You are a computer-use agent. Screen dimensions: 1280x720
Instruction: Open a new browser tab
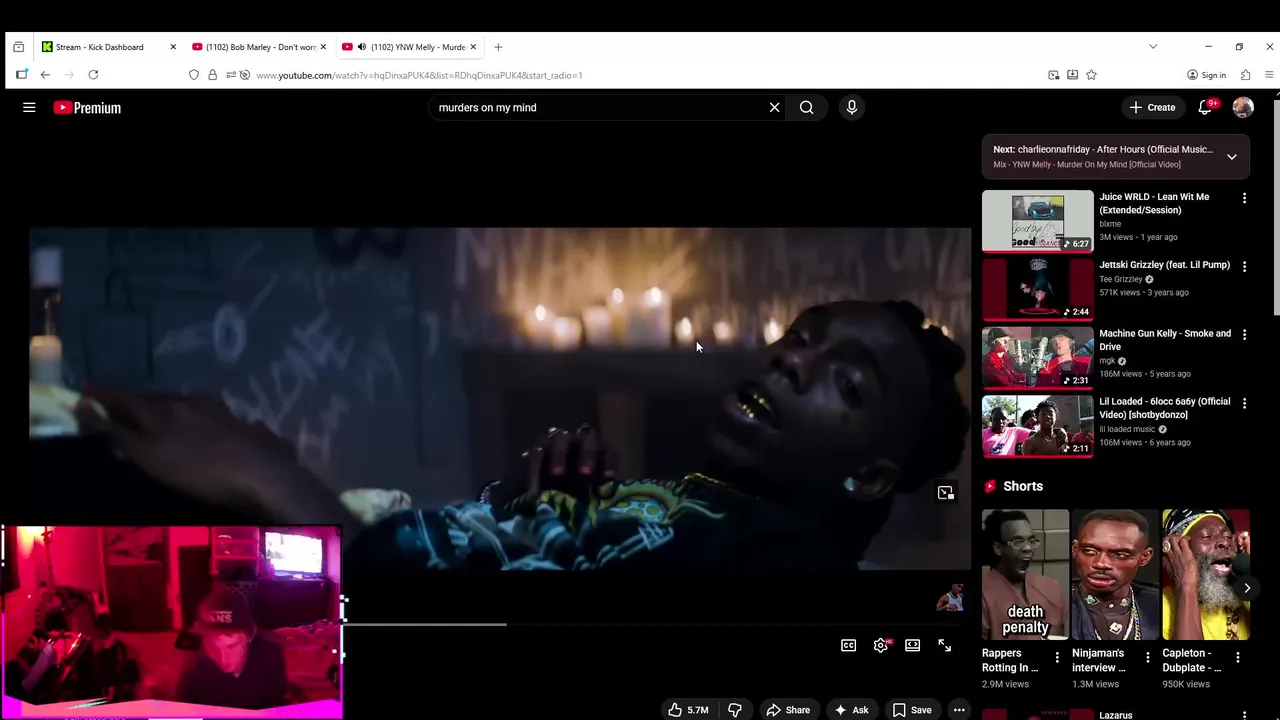pos(498,47)
